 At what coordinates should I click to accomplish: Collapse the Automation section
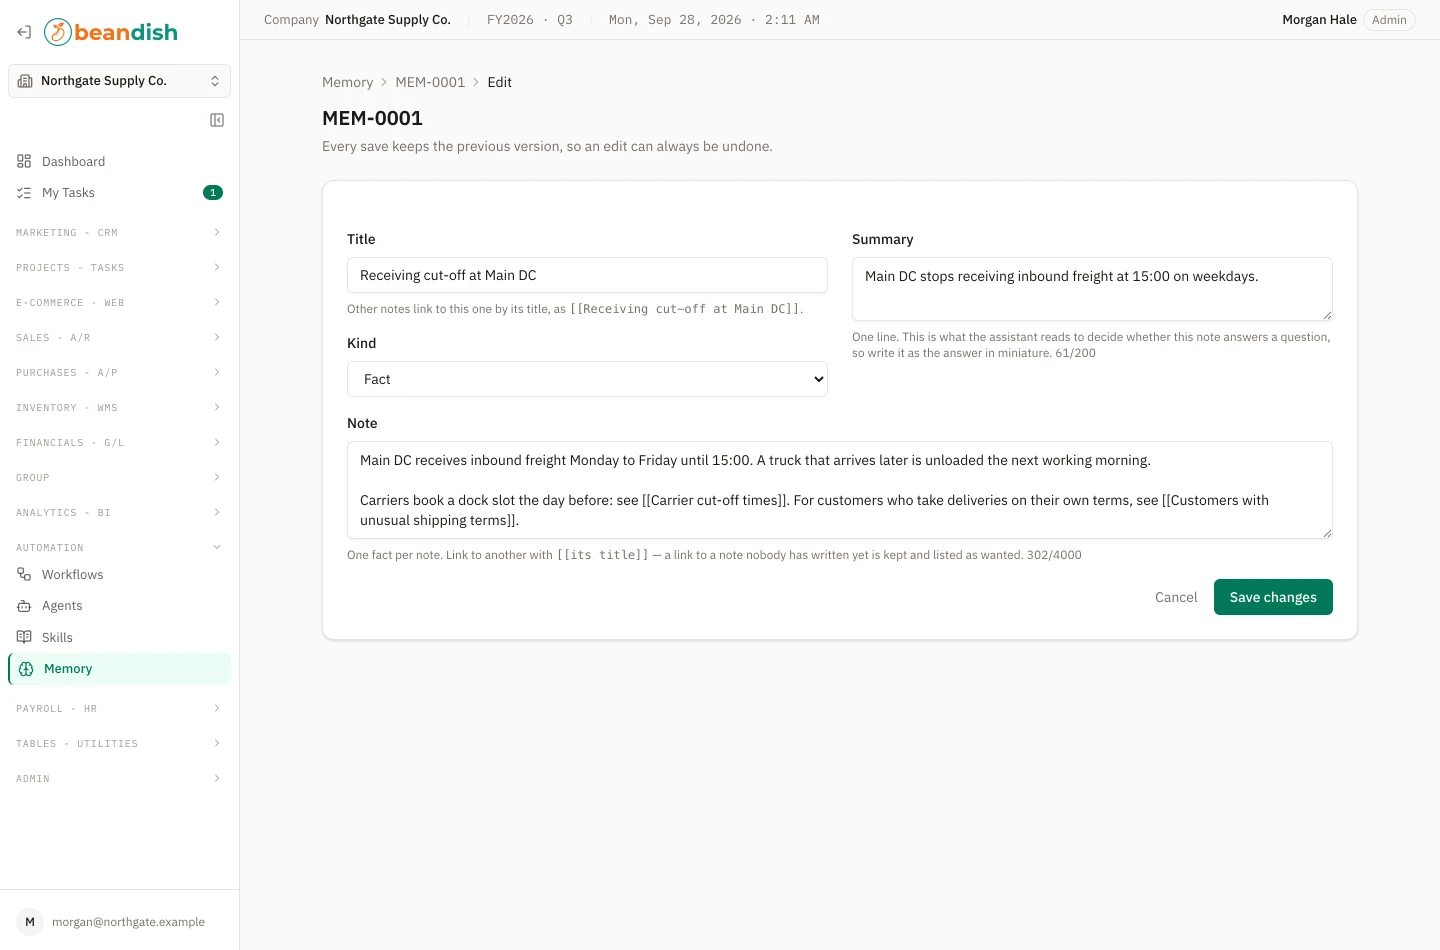point(119,547)
